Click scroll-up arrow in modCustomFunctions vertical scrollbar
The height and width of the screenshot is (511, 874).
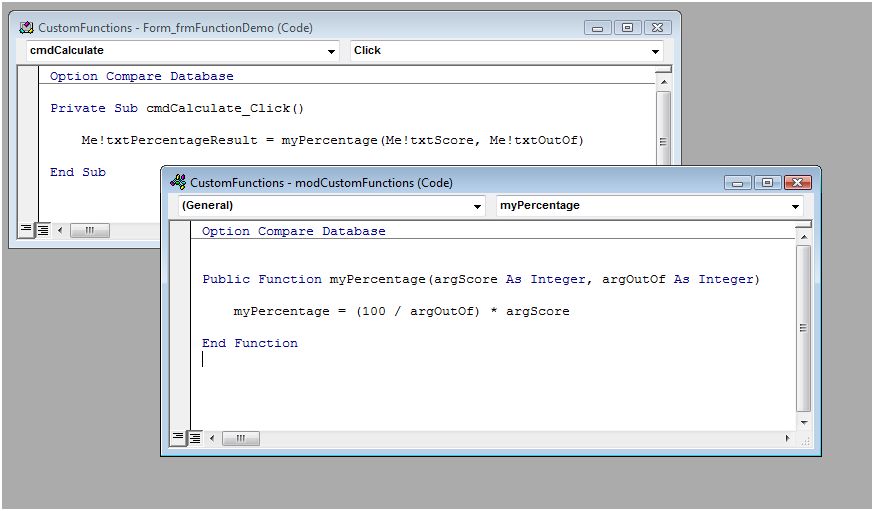point(804,237)
